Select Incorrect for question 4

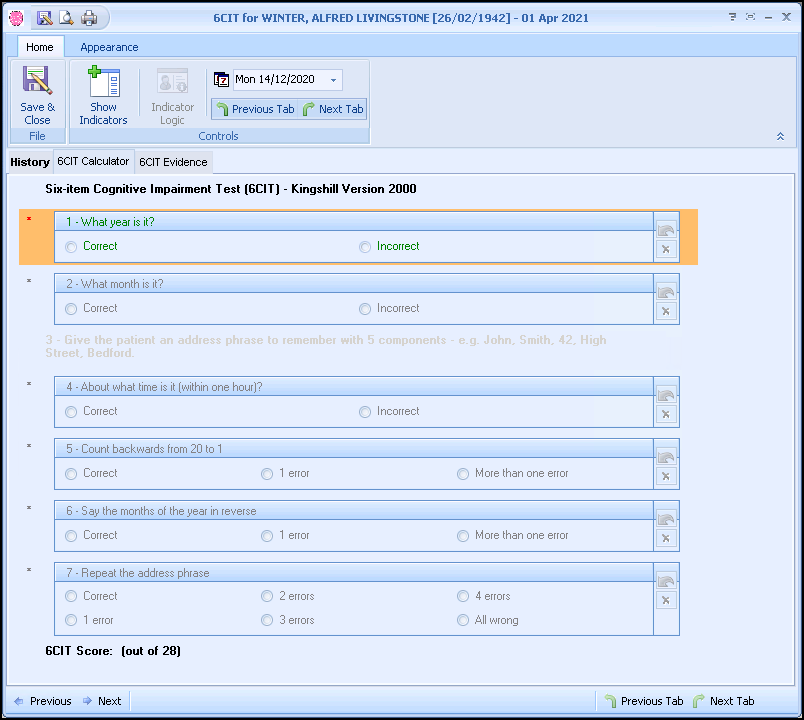tap(365, 411)
